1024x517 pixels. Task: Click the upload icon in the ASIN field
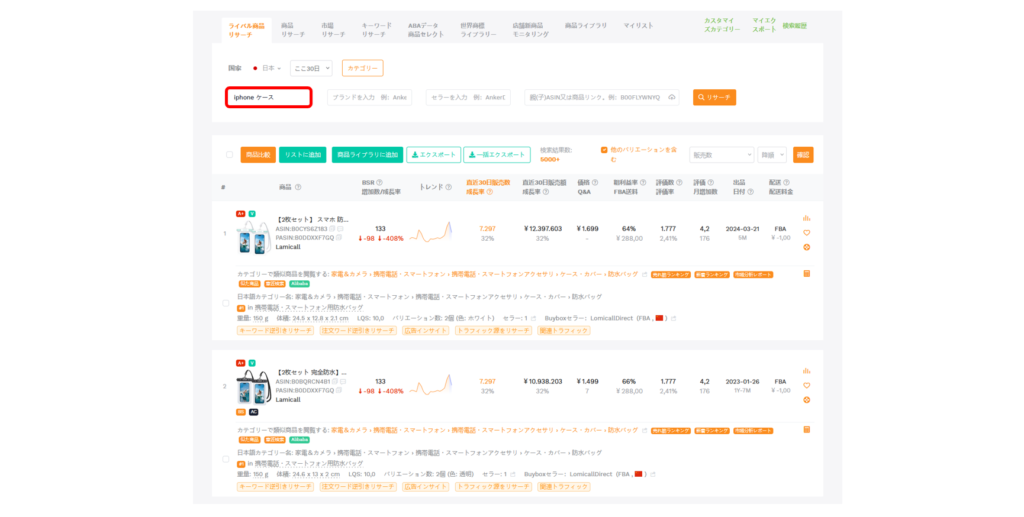pos(672,97)
